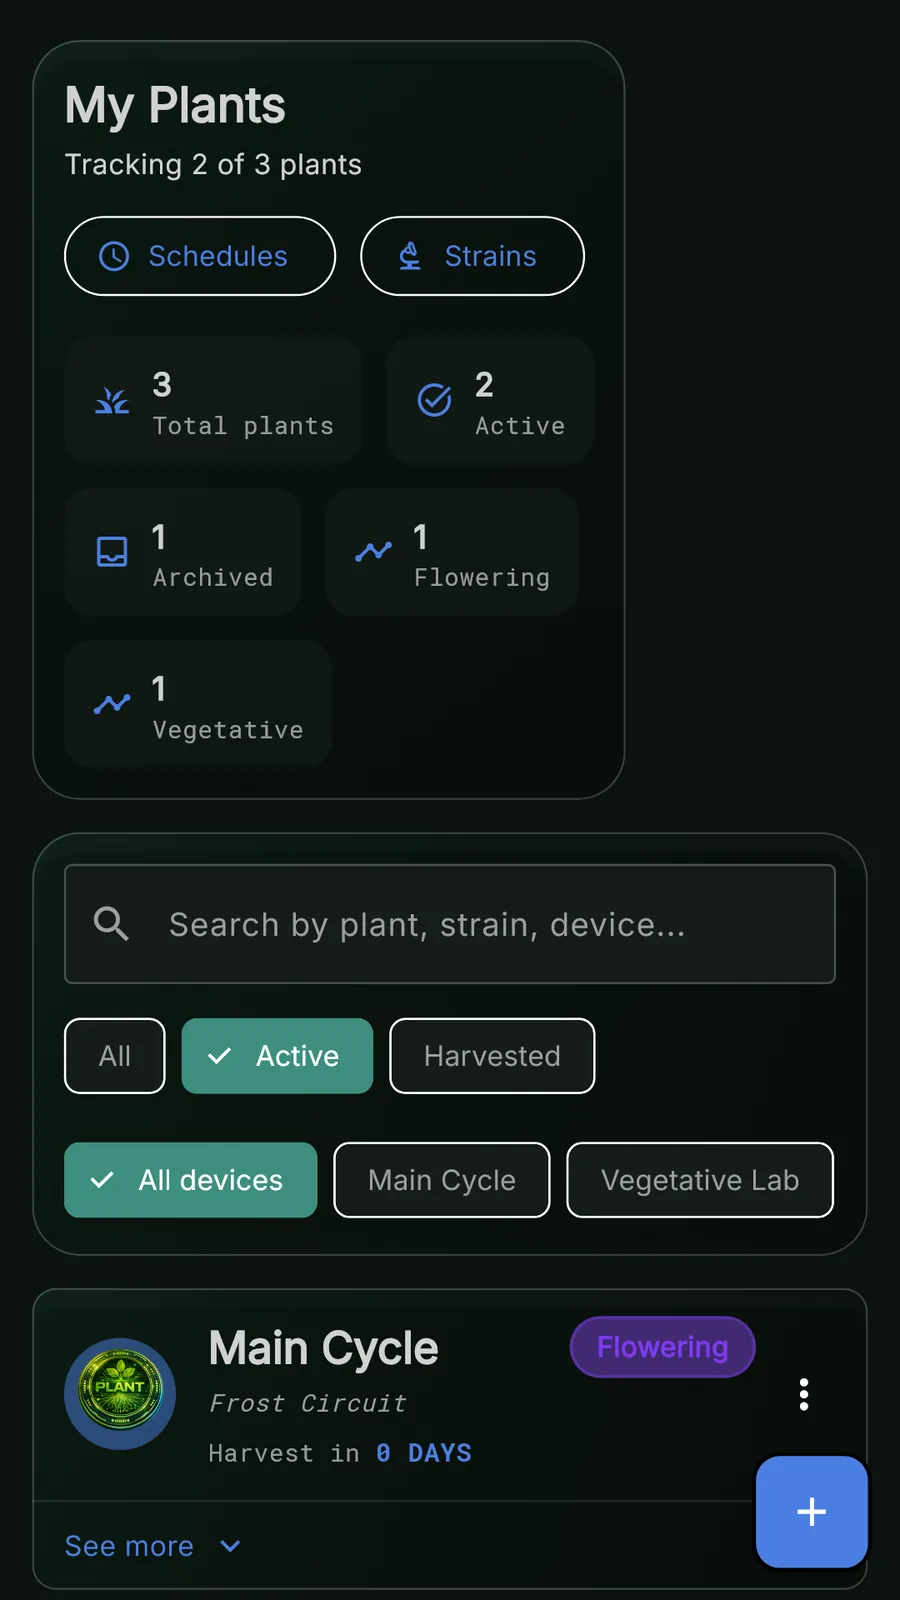Click the blue plus button to add a plant
900x1600 pixels.
(811, 1512)
